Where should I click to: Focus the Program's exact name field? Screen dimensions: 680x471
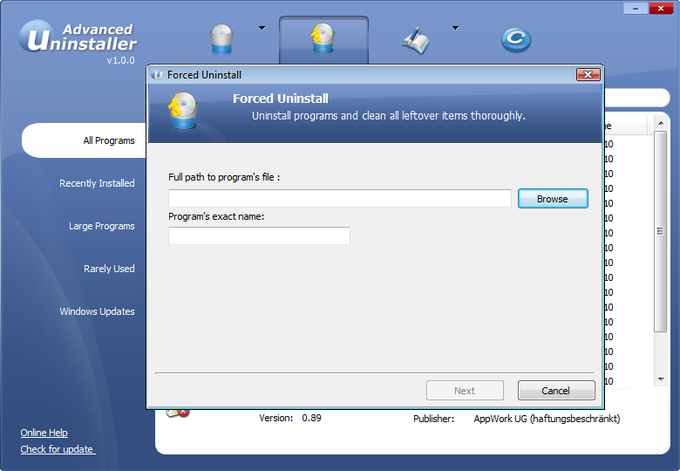259,236
